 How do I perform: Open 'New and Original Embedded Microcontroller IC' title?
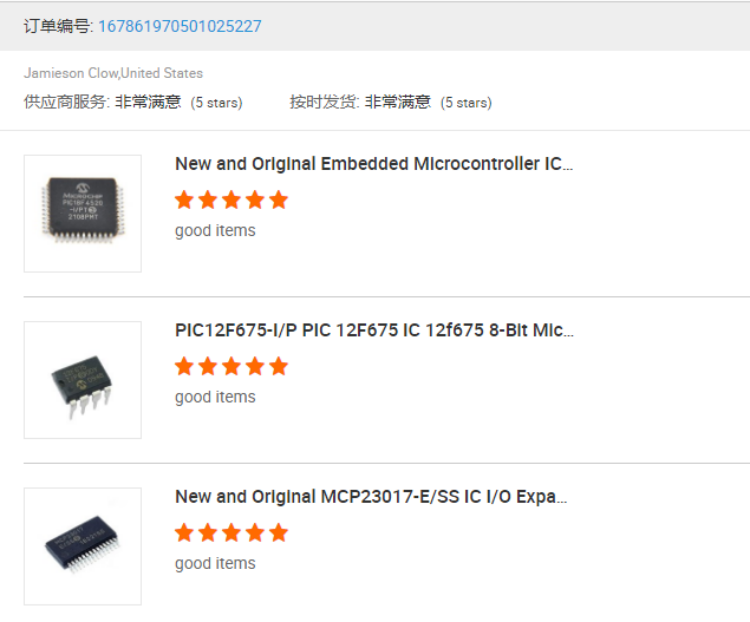pos(374,164)
